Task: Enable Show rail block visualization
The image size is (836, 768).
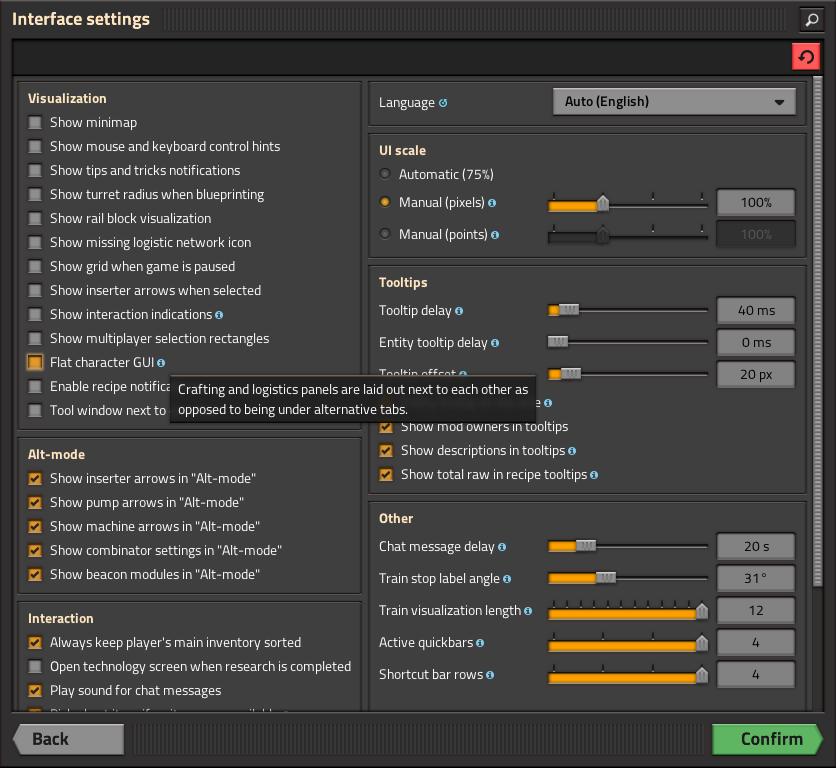Action: tap(35, 219)
